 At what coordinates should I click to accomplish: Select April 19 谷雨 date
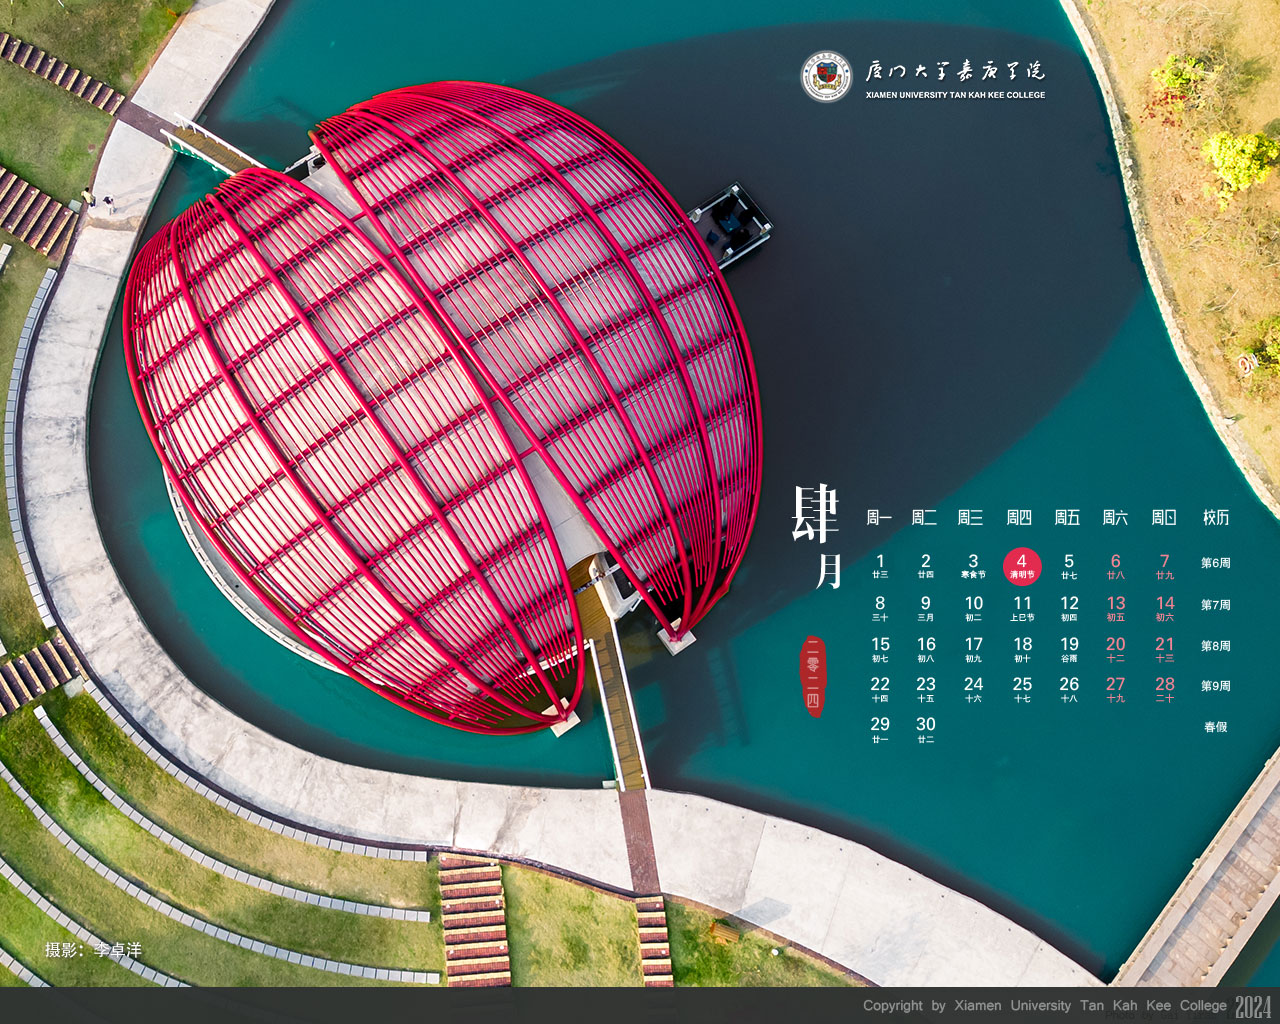tap(1069, 648)
